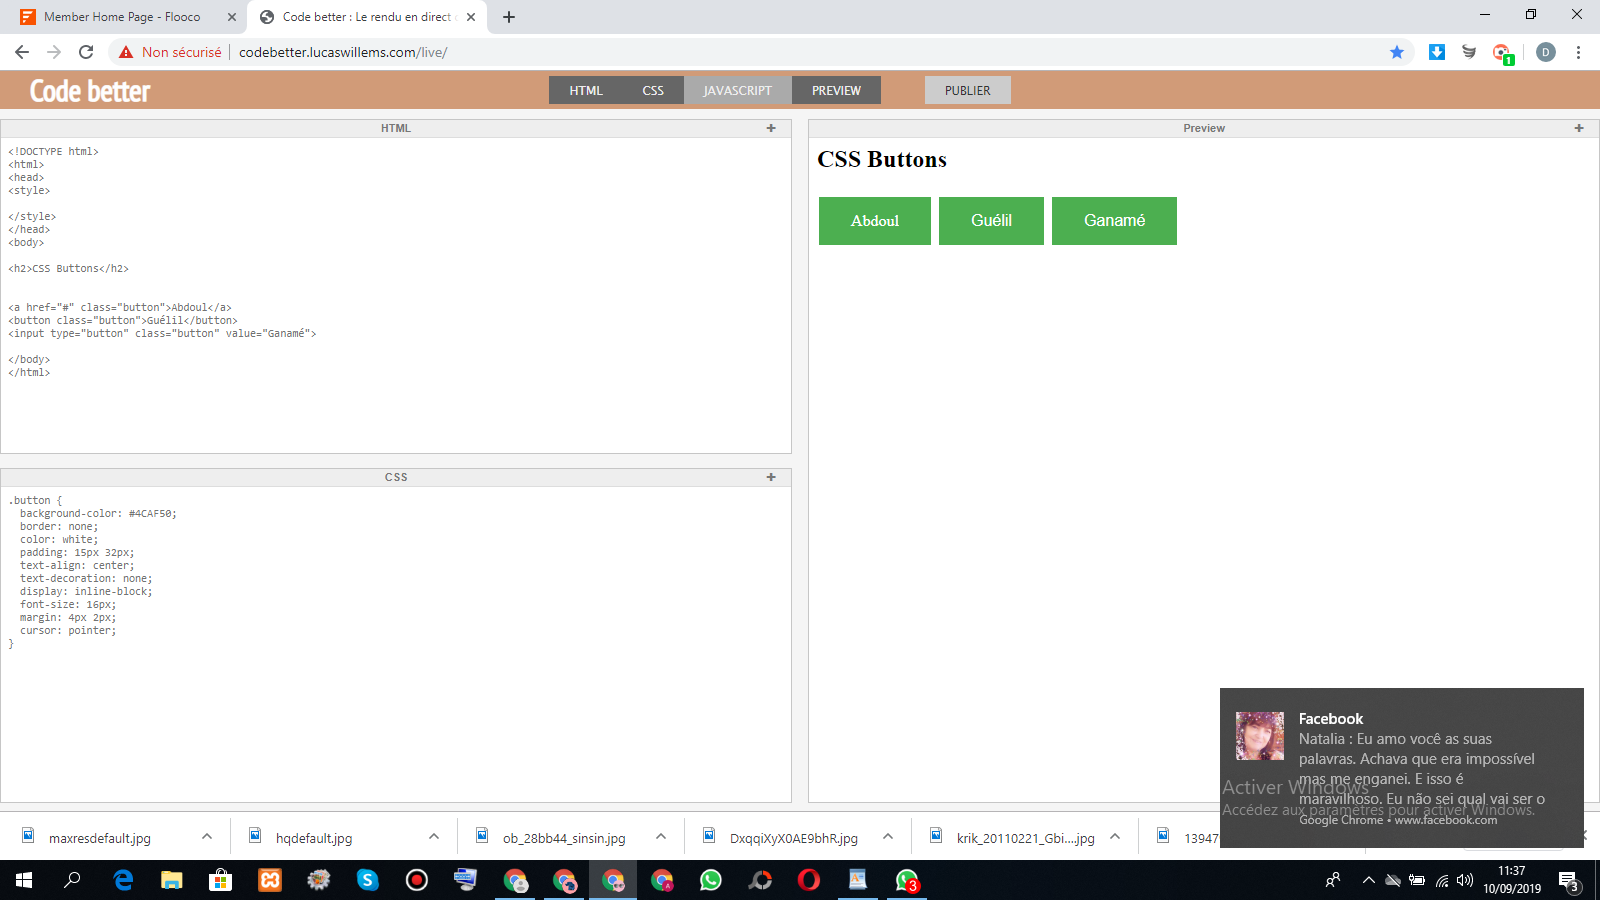The width and height of the screenshot is (1600, 900).
Task: Toggle the JAVASCRIPT panel button
Action: point(737,90)
